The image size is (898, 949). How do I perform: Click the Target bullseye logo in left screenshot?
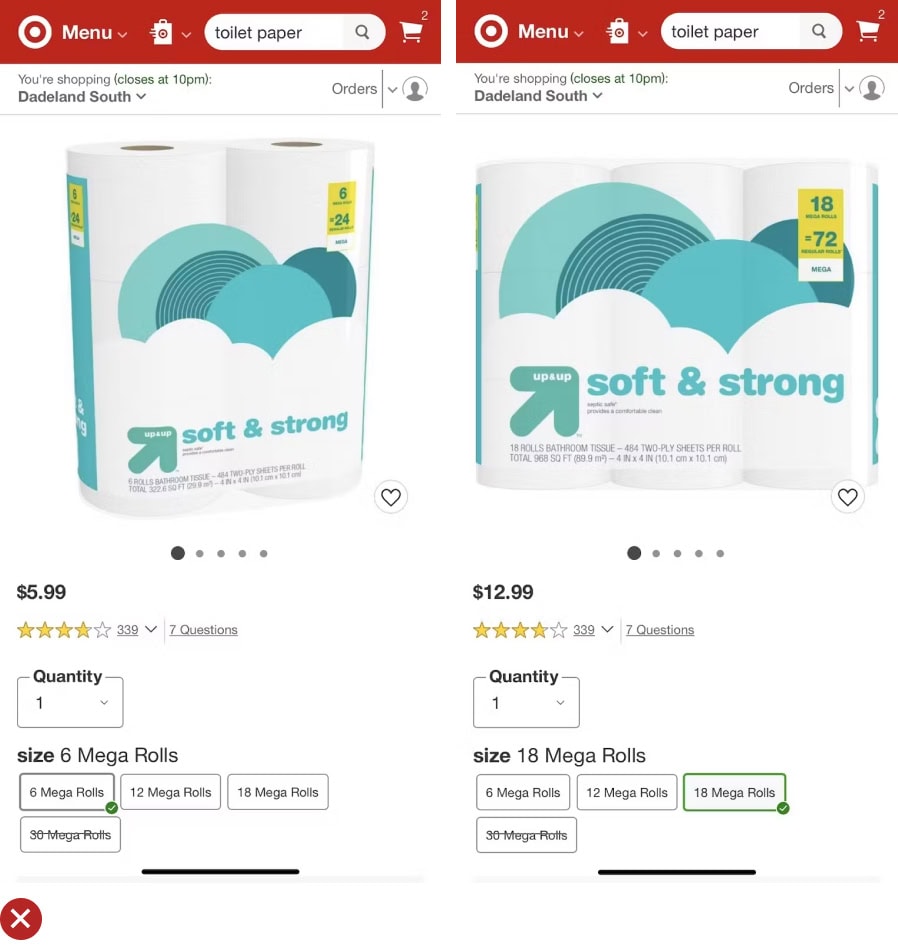[x=34, y=31]
